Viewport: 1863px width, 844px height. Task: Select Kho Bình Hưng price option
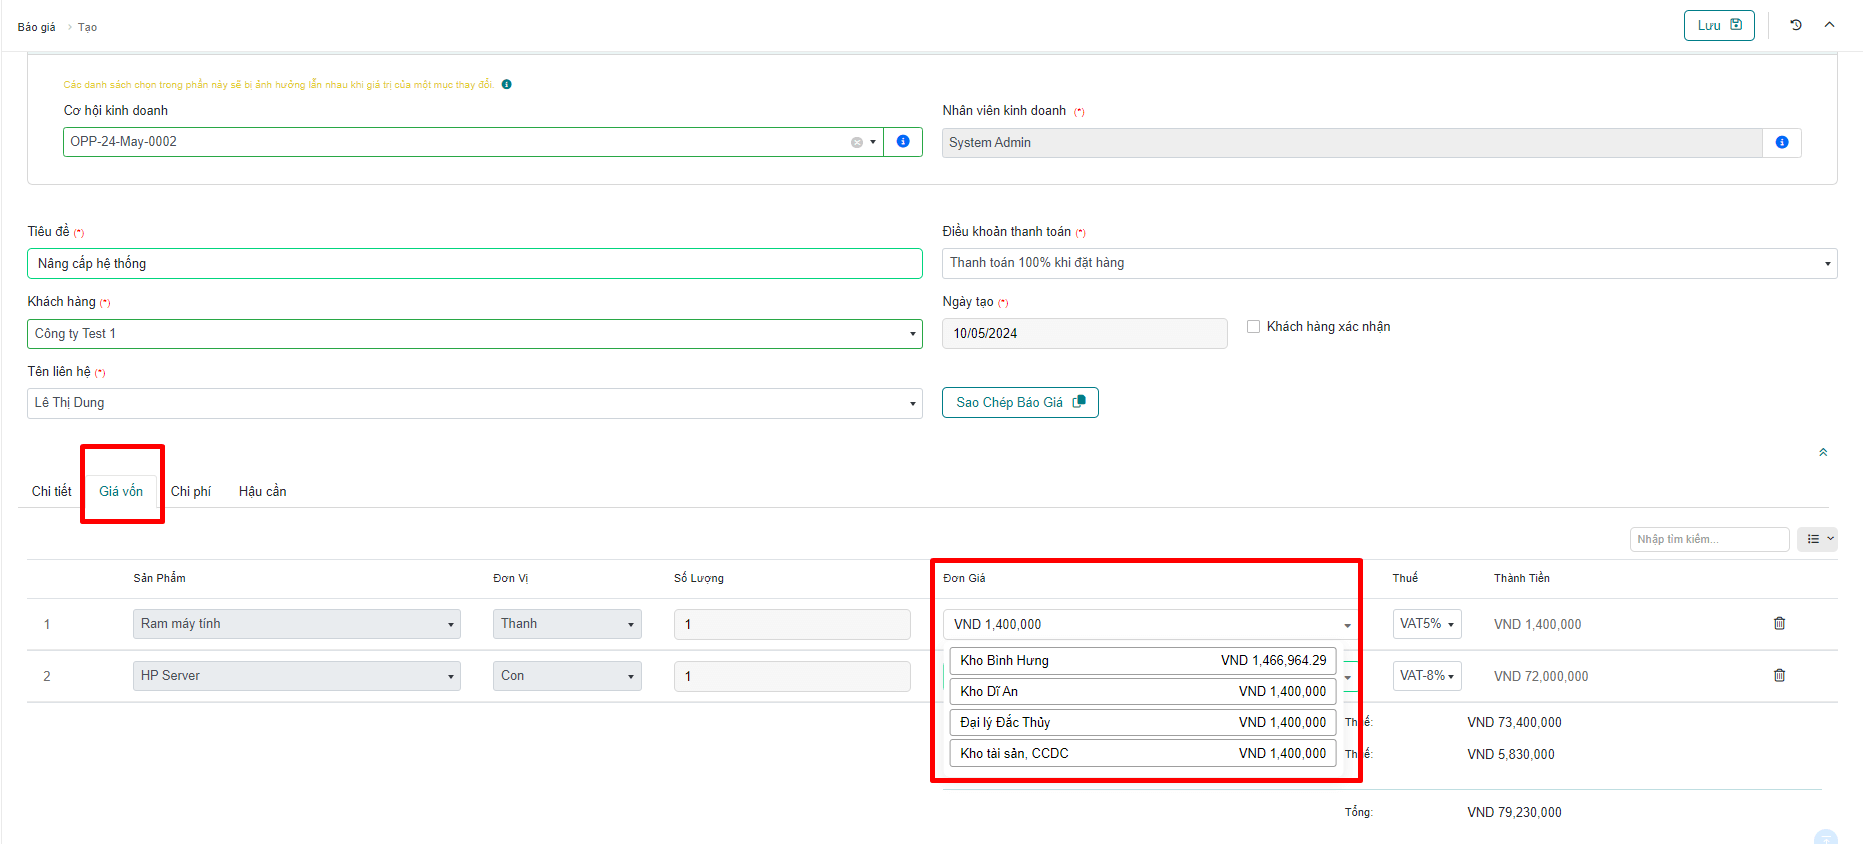[x=1142, y=661]
